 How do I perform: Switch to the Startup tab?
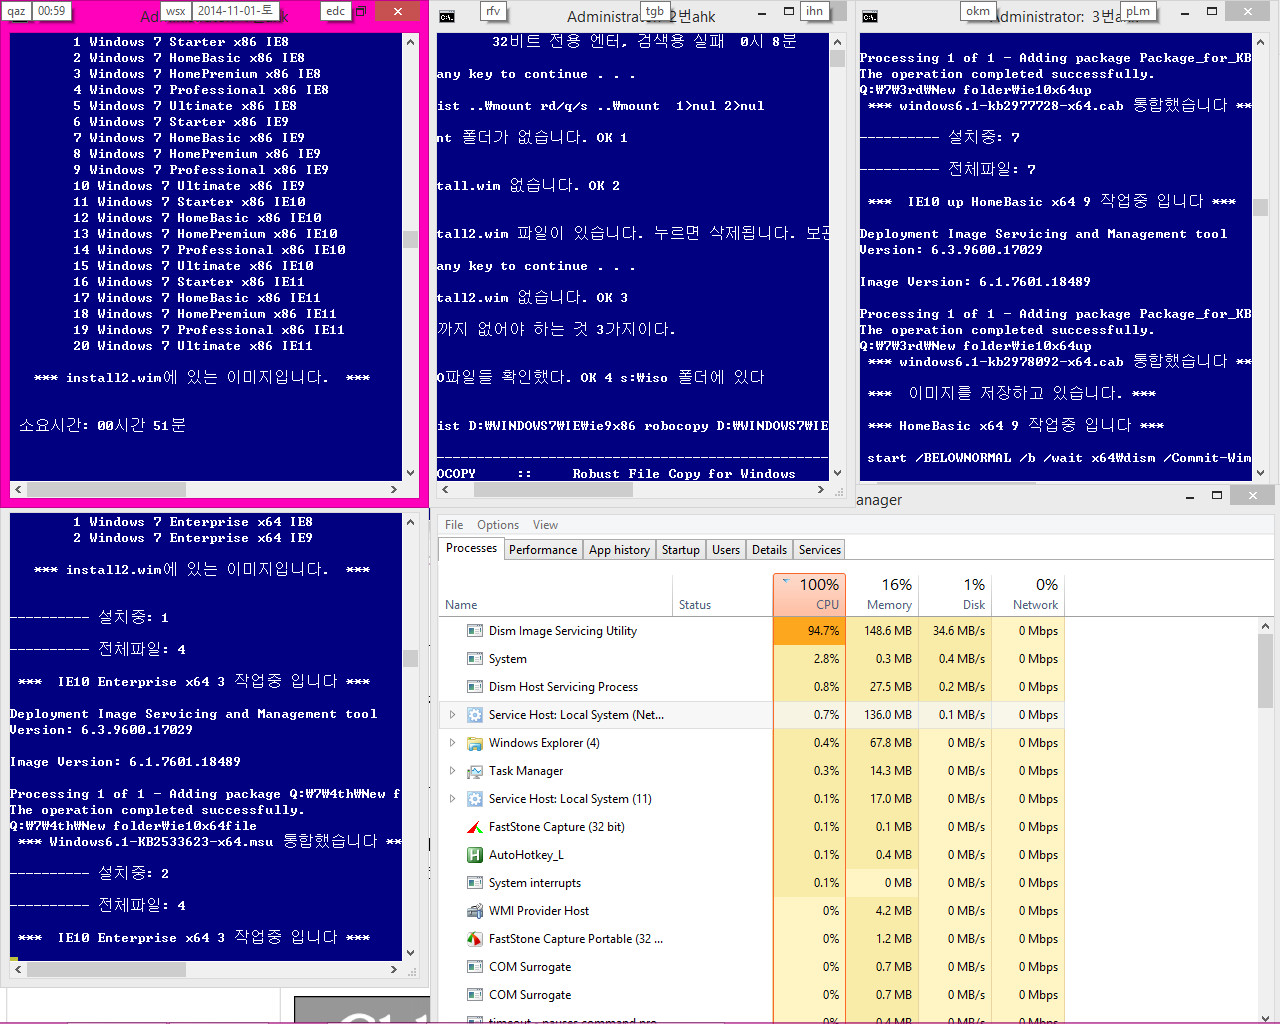(681, 550)
